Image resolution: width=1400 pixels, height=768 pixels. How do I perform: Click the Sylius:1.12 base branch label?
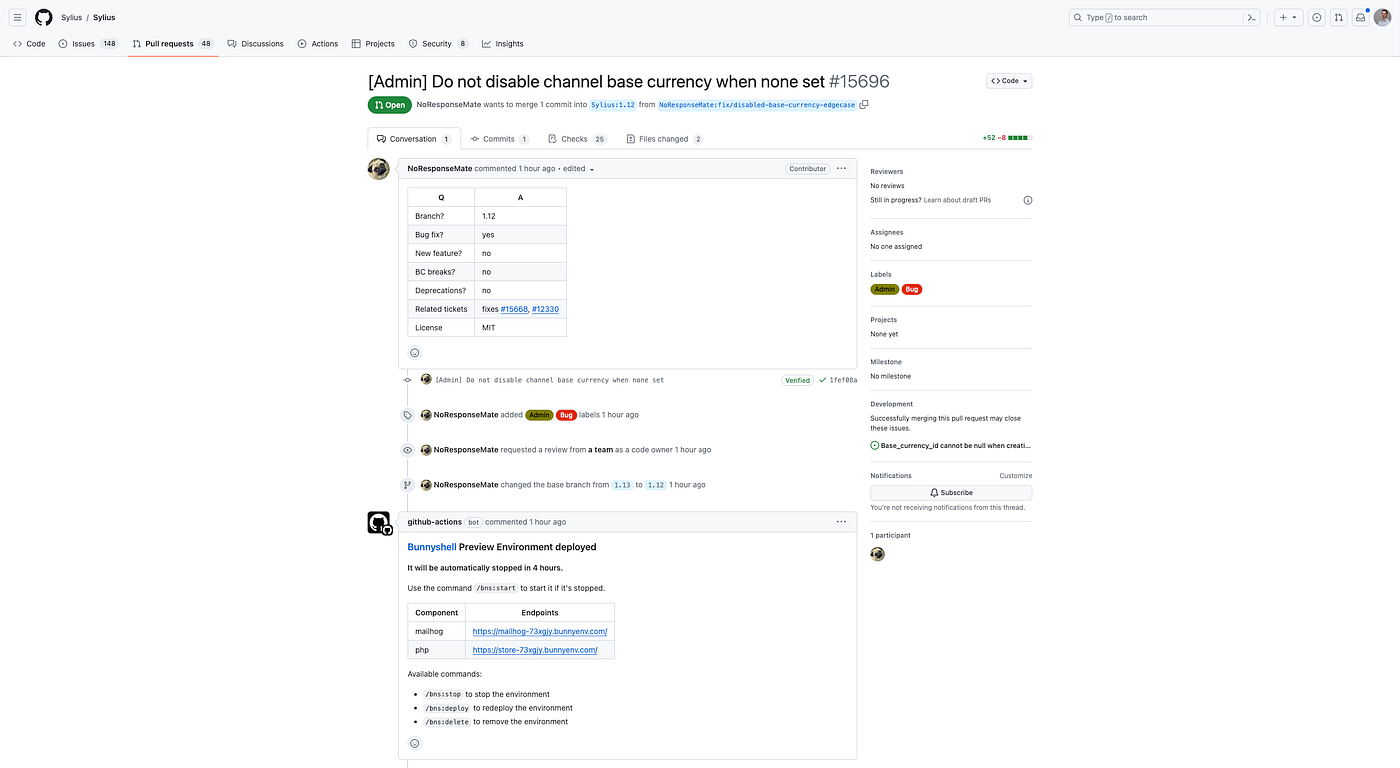point(612,105)
